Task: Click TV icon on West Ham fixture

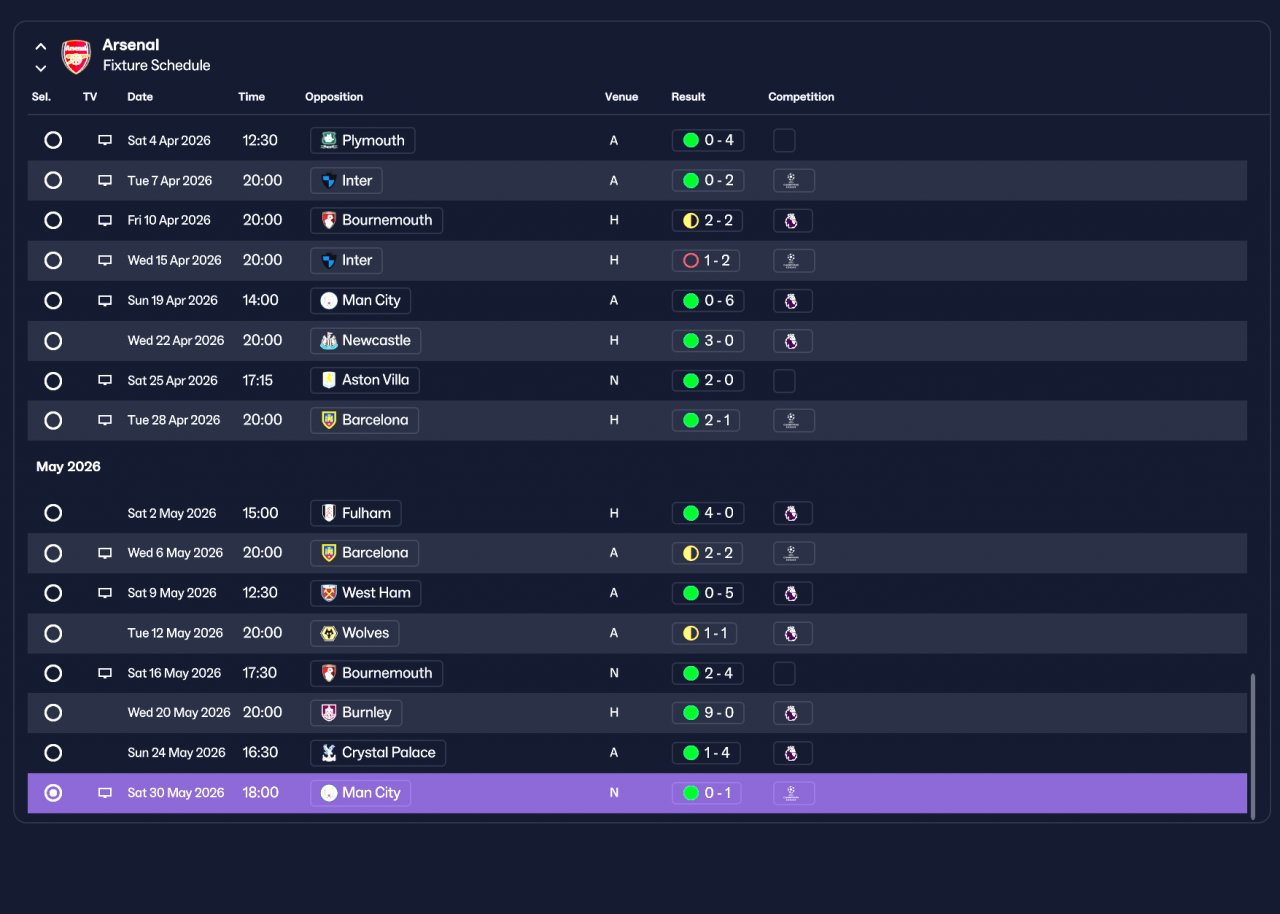Action: (105, 593)
